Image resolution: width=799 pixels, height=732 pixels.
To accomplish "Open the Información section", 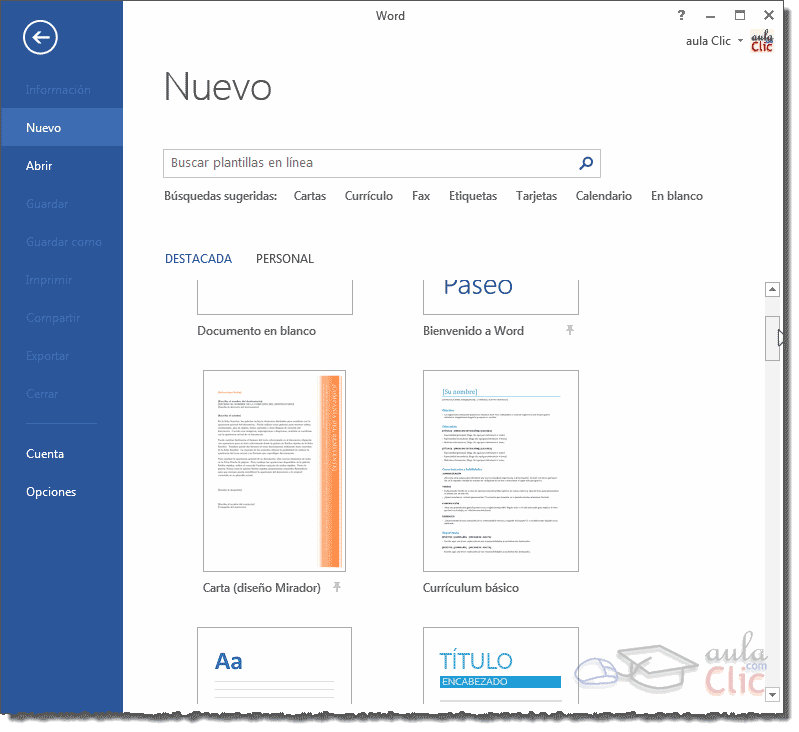I will coord(62,90).
